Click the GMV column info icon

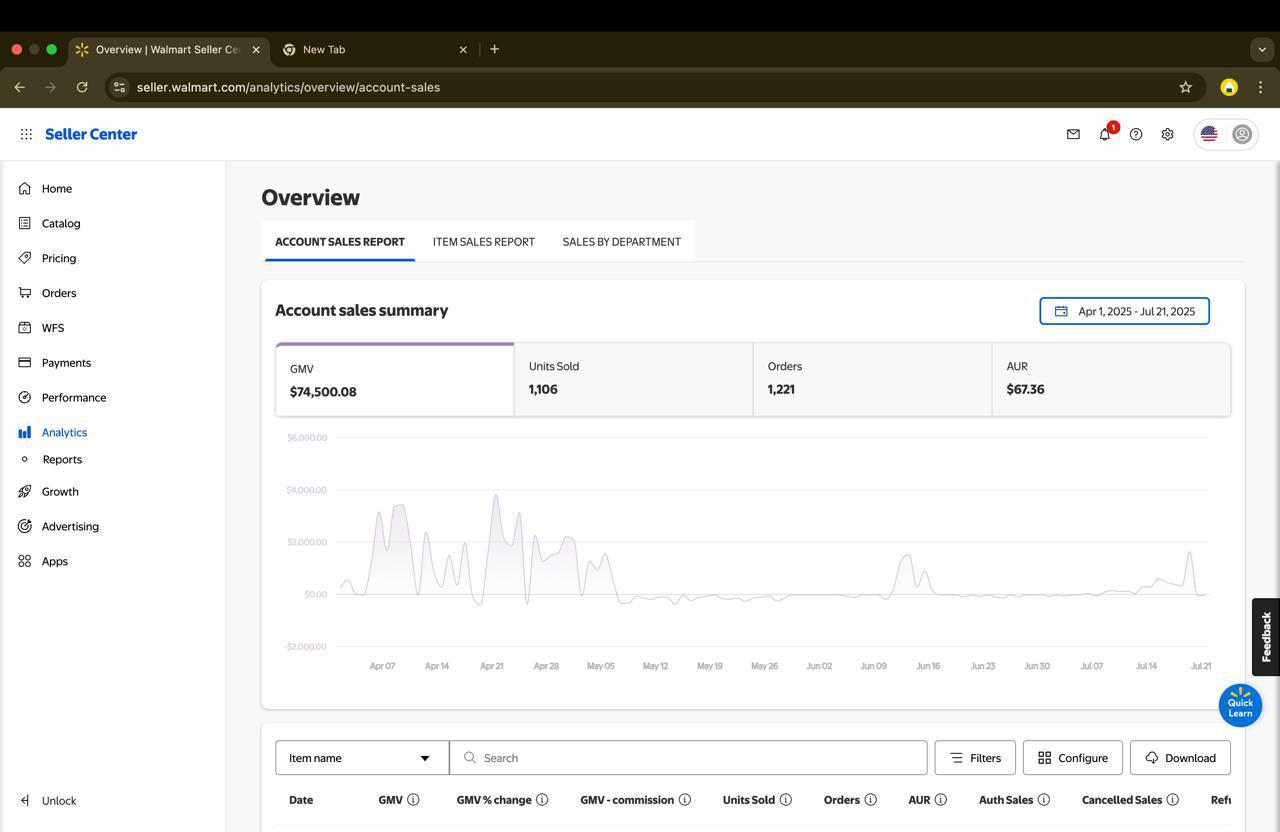[x=413, y=800]
